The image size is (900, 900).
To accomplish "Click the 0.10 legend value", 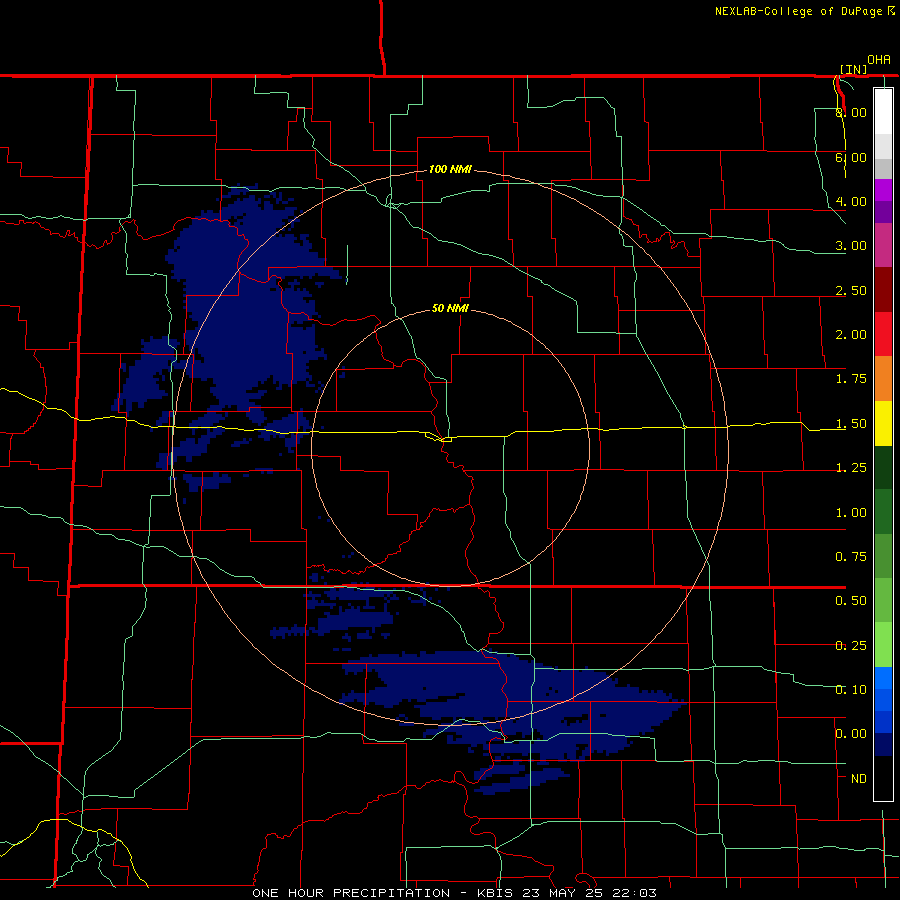I will [x=851, y=689].
